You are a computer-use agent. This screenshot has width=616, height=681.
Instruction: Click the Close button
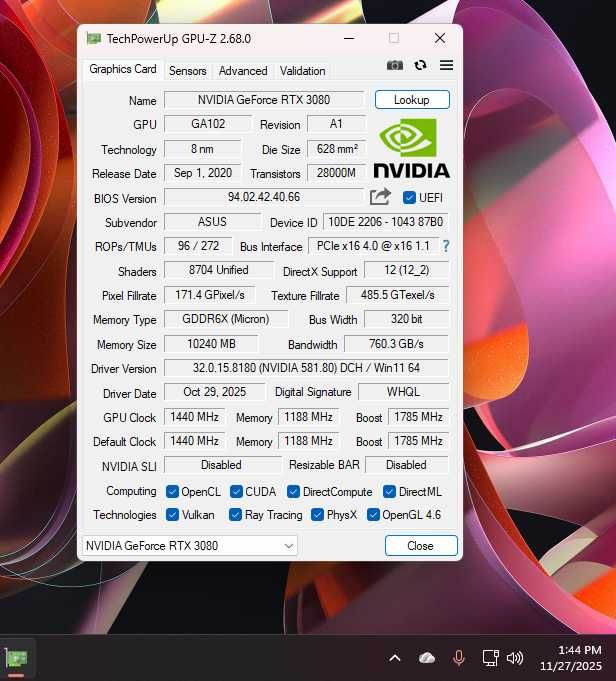pos(421,545)
